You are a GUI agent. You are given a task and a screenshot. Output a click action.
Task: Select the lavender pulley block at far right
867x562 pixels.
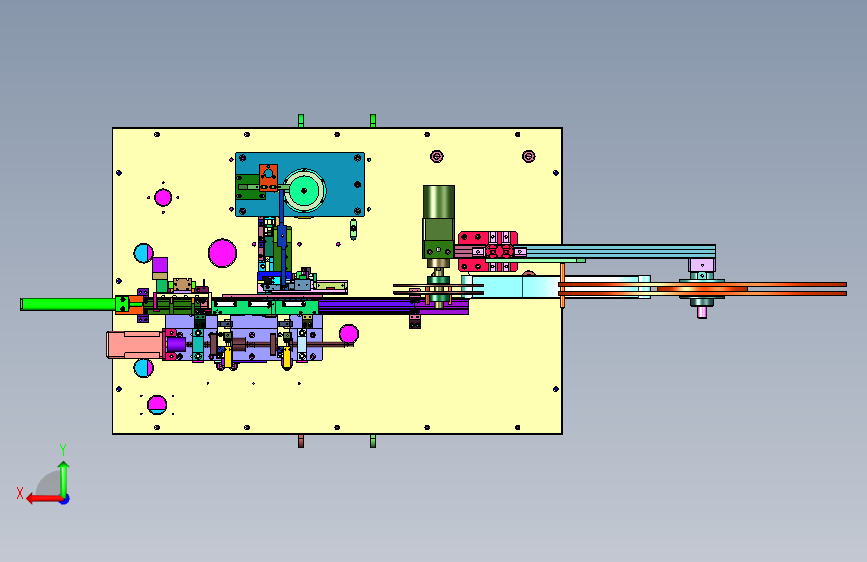702,266
